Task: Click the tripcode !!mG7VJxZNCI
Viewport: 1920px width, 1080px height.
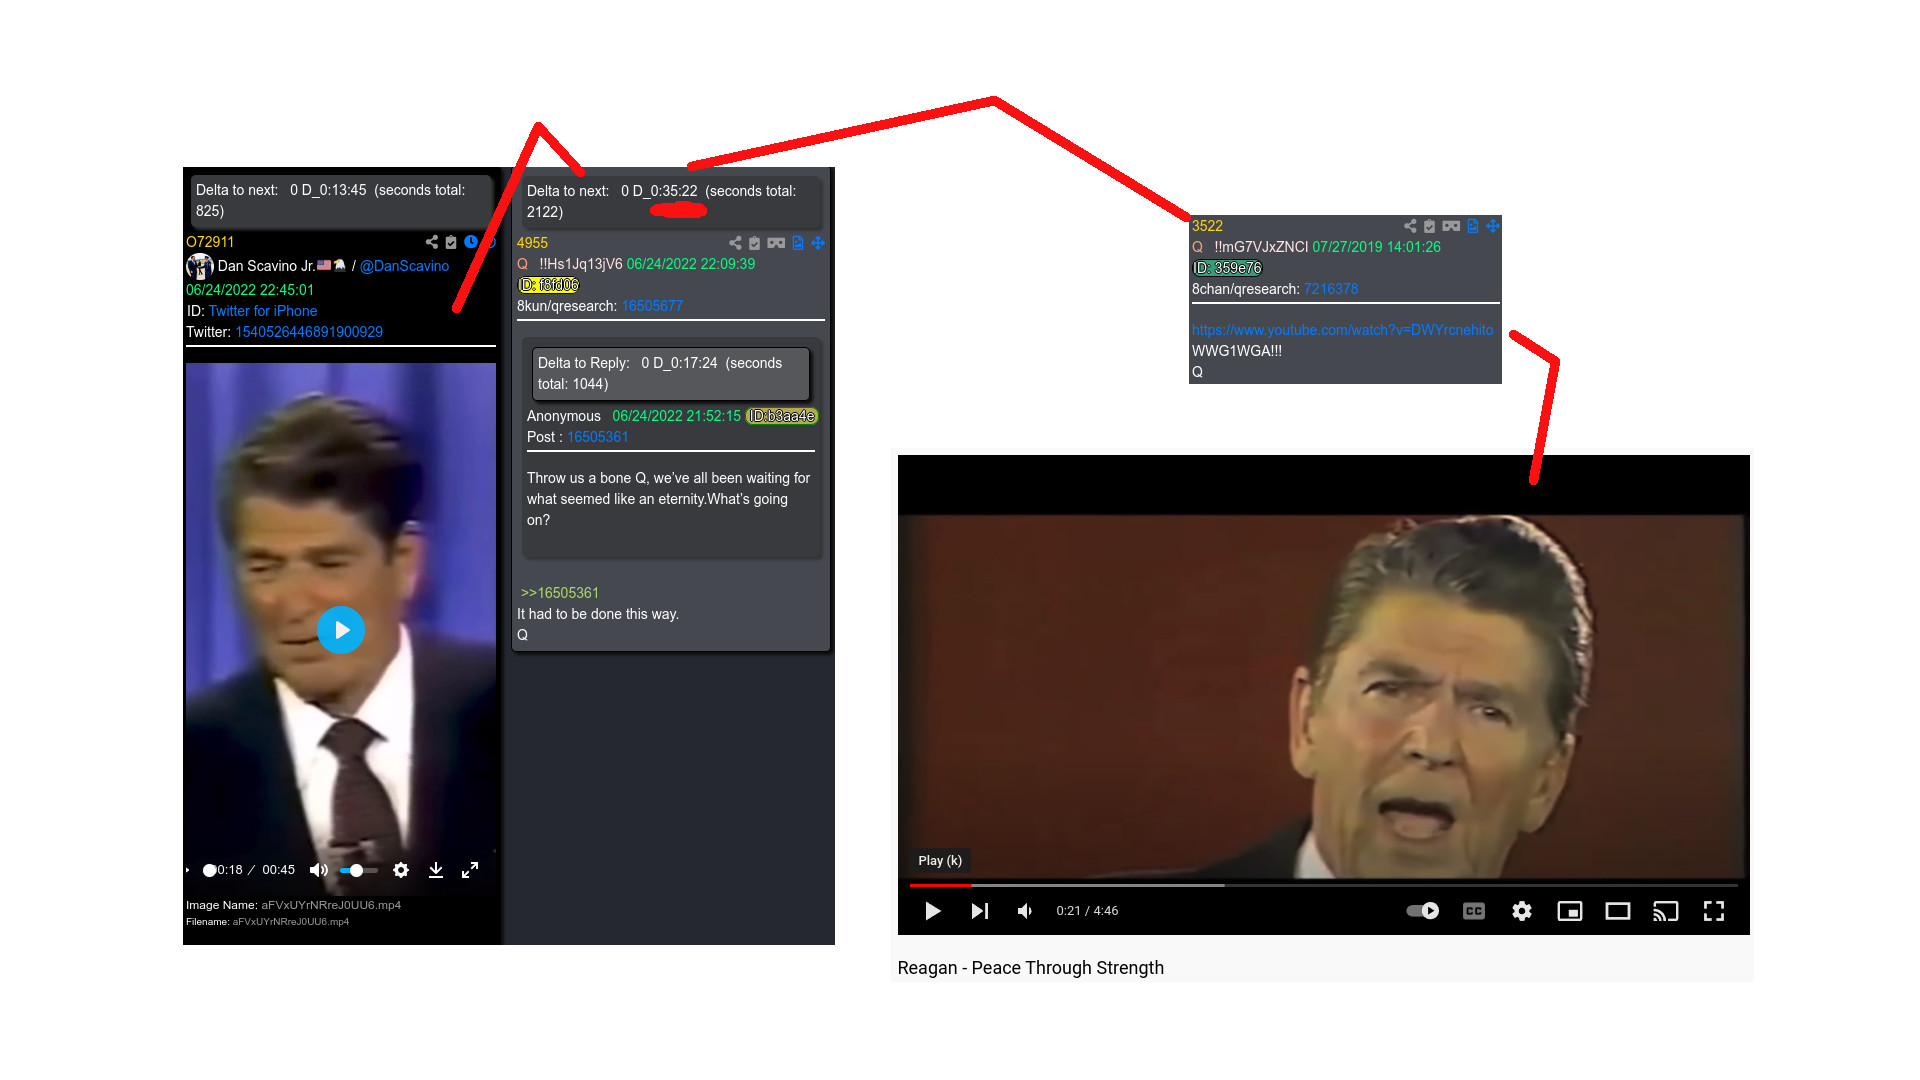Action: coord(1261,247)
